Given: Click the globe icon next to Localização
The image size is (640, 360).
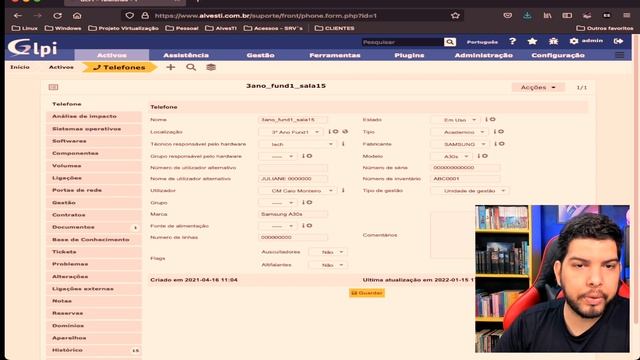Looking at the screenshot, I should click(x=345, y=131).
